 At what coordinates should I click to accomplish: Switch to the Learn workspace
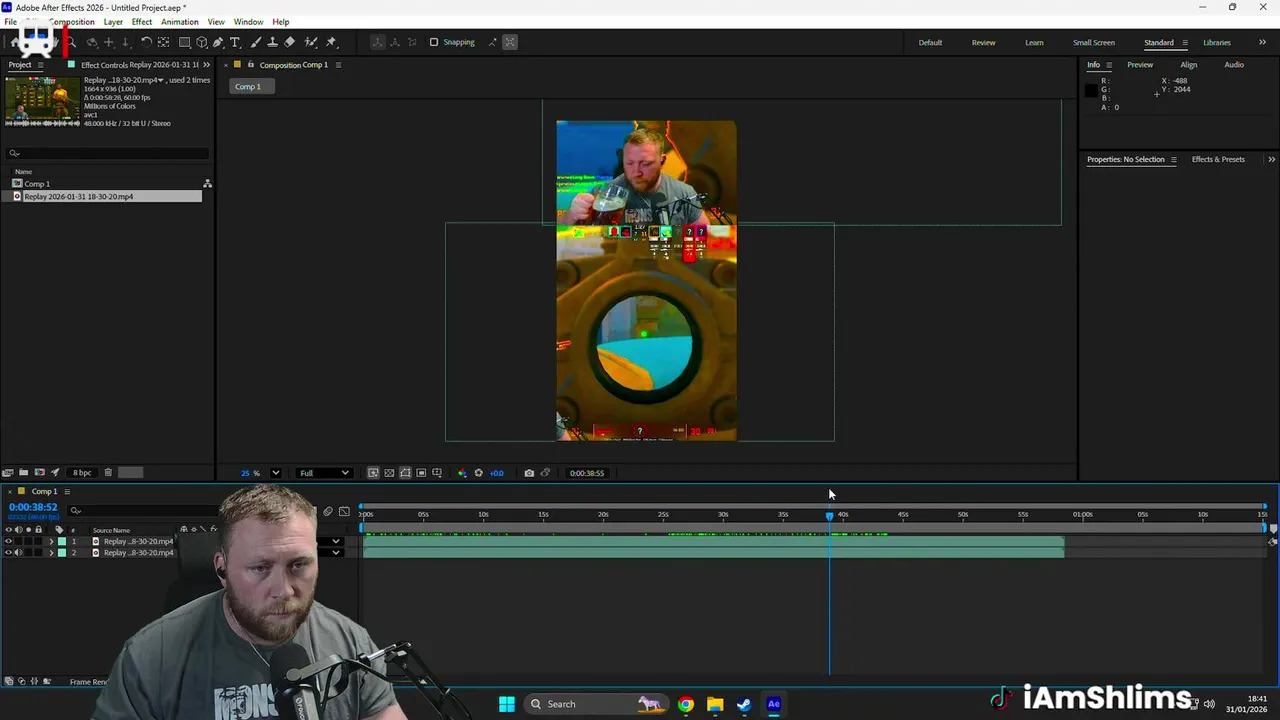coord(1034,42)
